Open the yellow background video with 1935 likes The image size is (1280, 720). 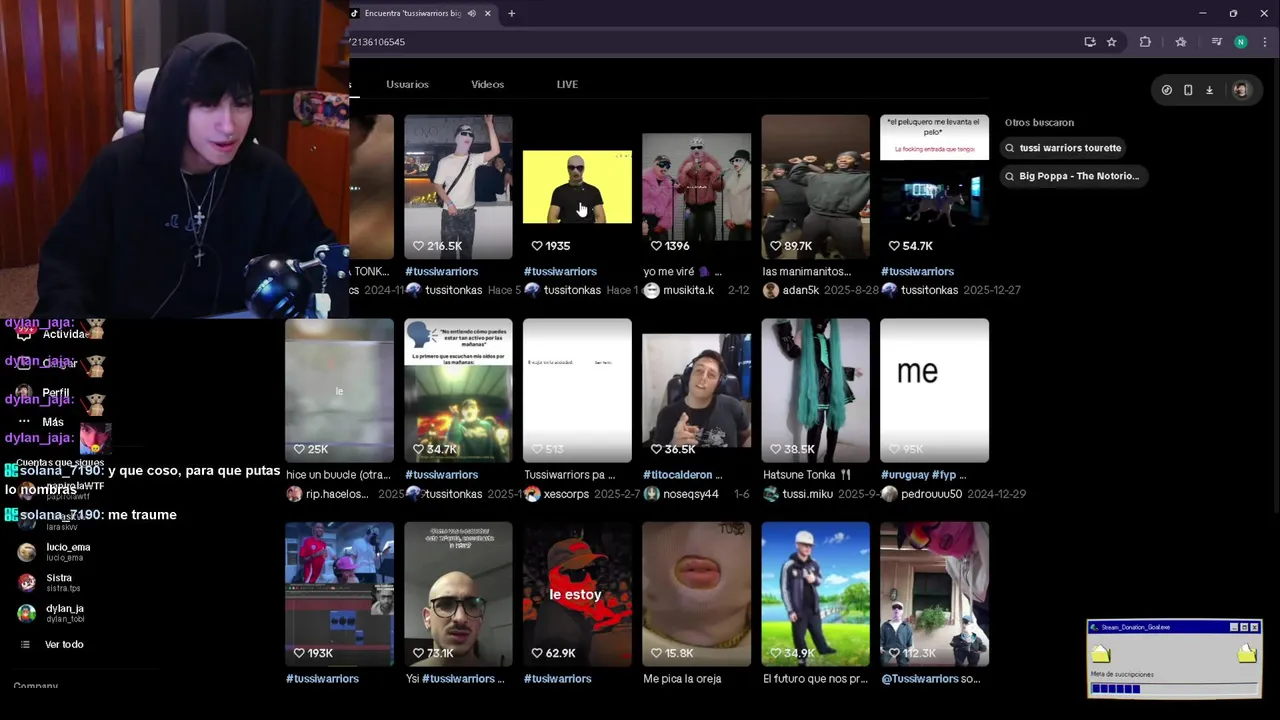577,187
